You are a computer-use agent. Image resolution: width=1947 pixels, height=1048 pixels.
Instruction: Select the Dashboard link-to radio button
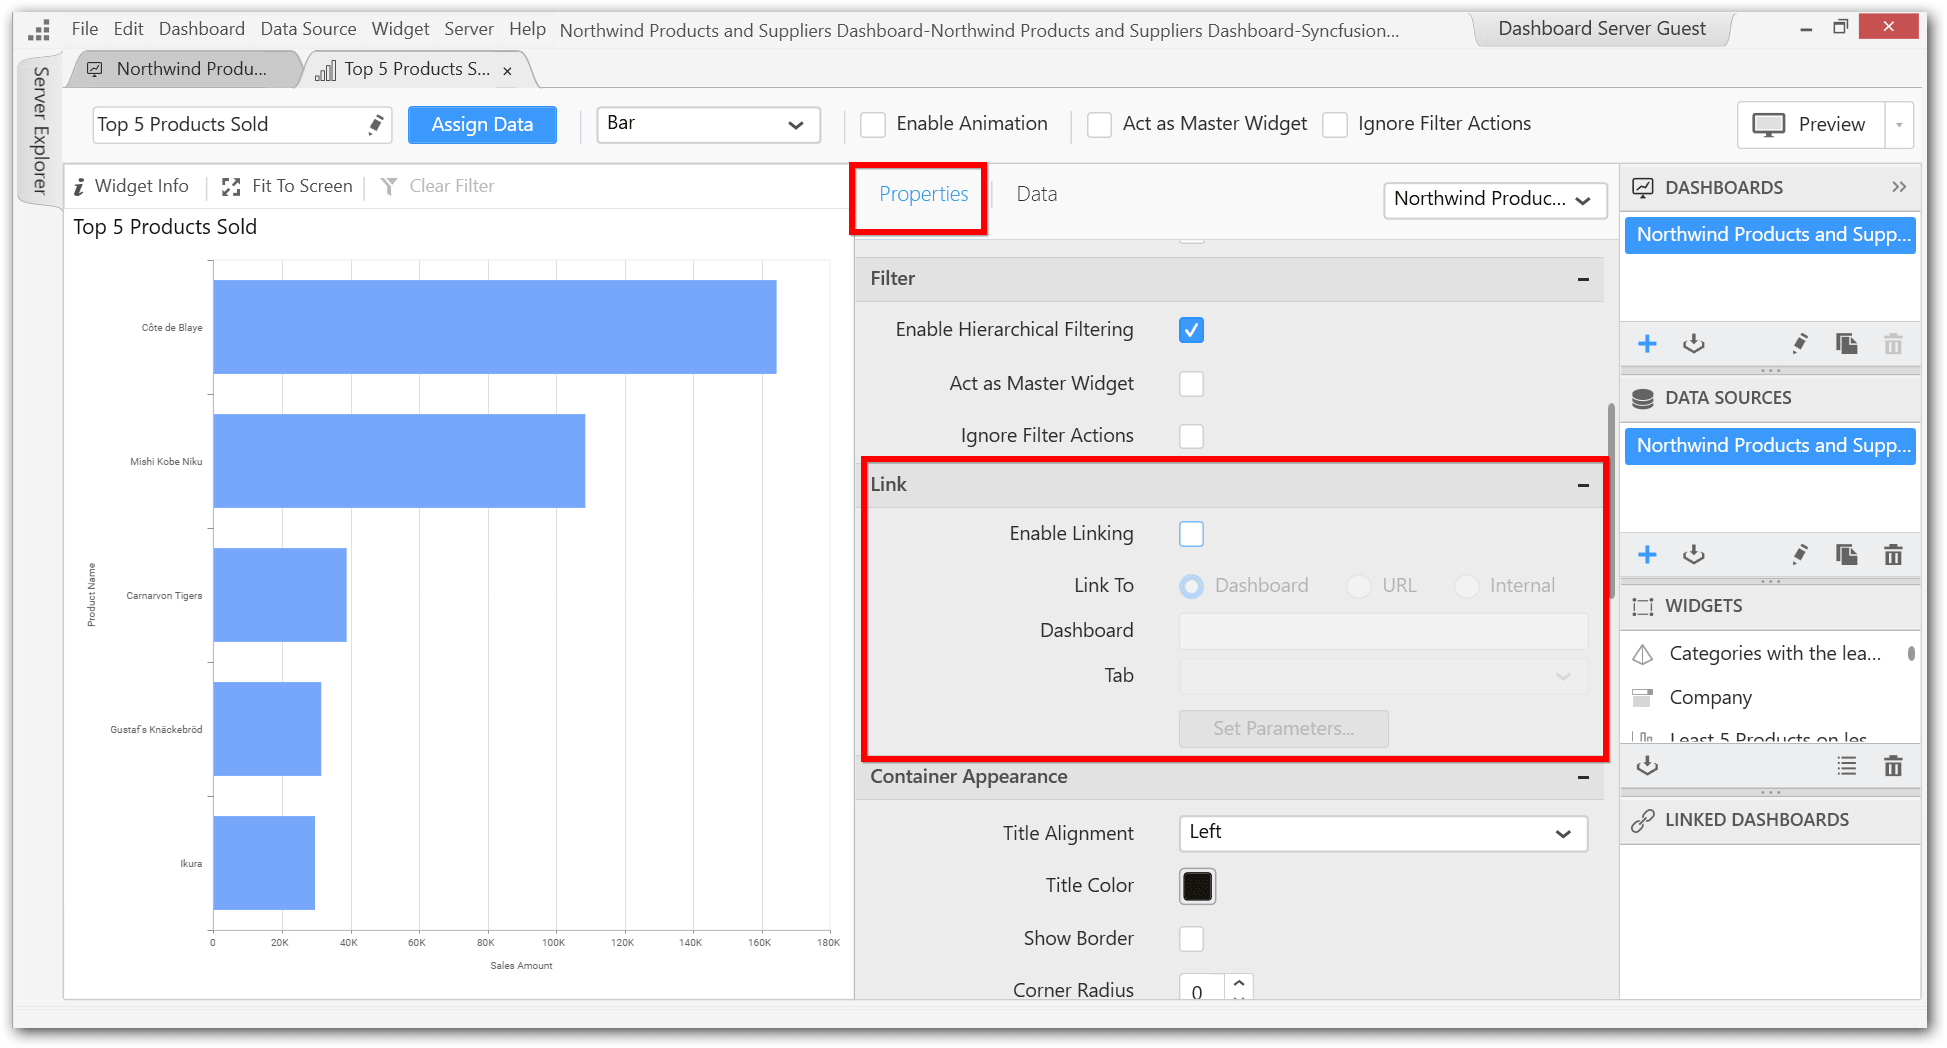[x=1191, y=586]
